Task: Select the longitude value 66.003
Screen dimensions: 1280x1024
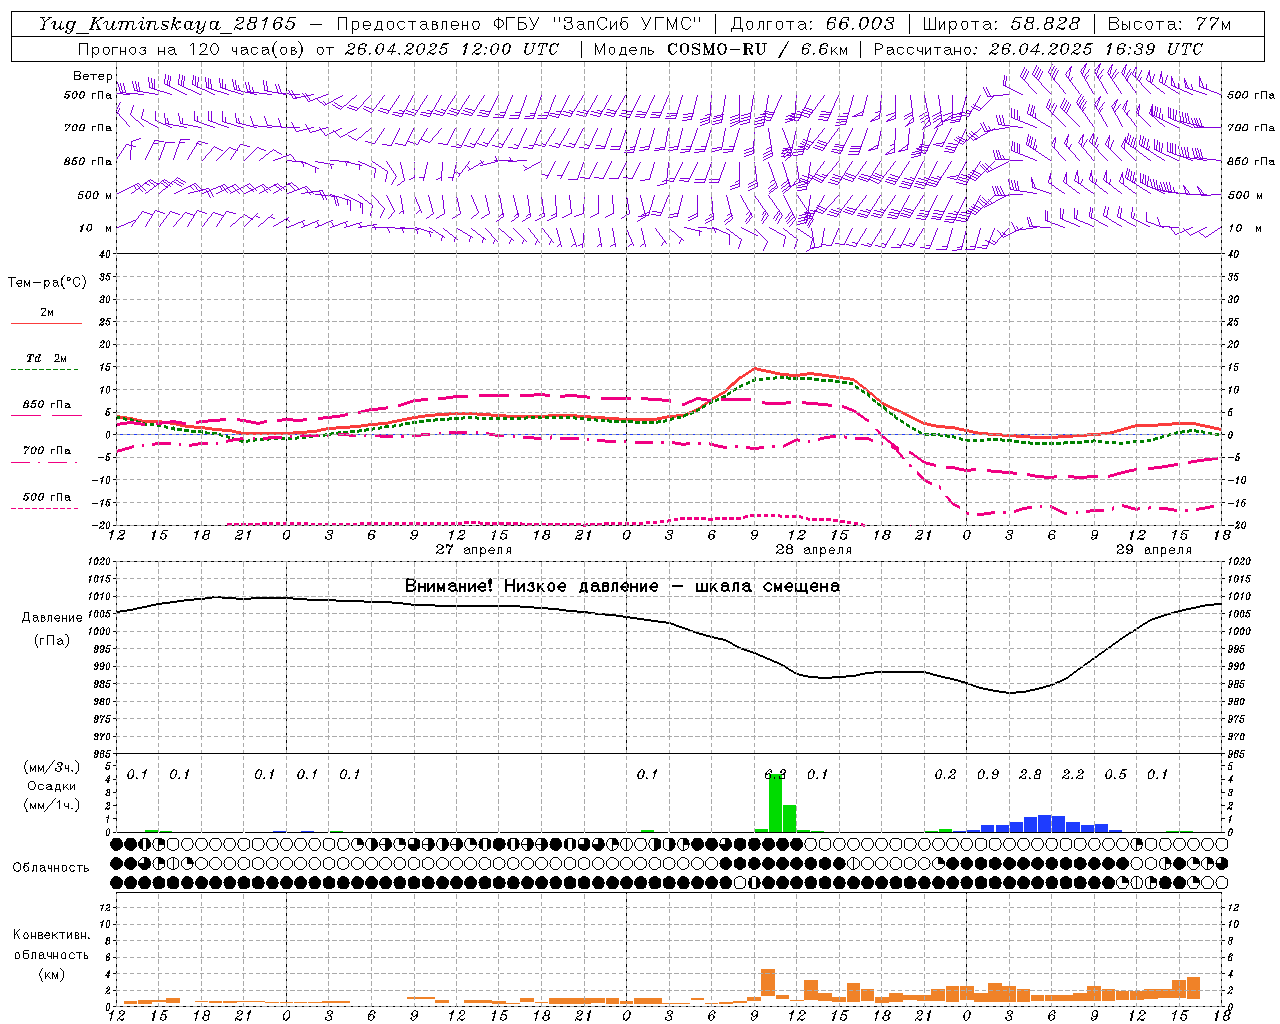Action: click(860, 24)
